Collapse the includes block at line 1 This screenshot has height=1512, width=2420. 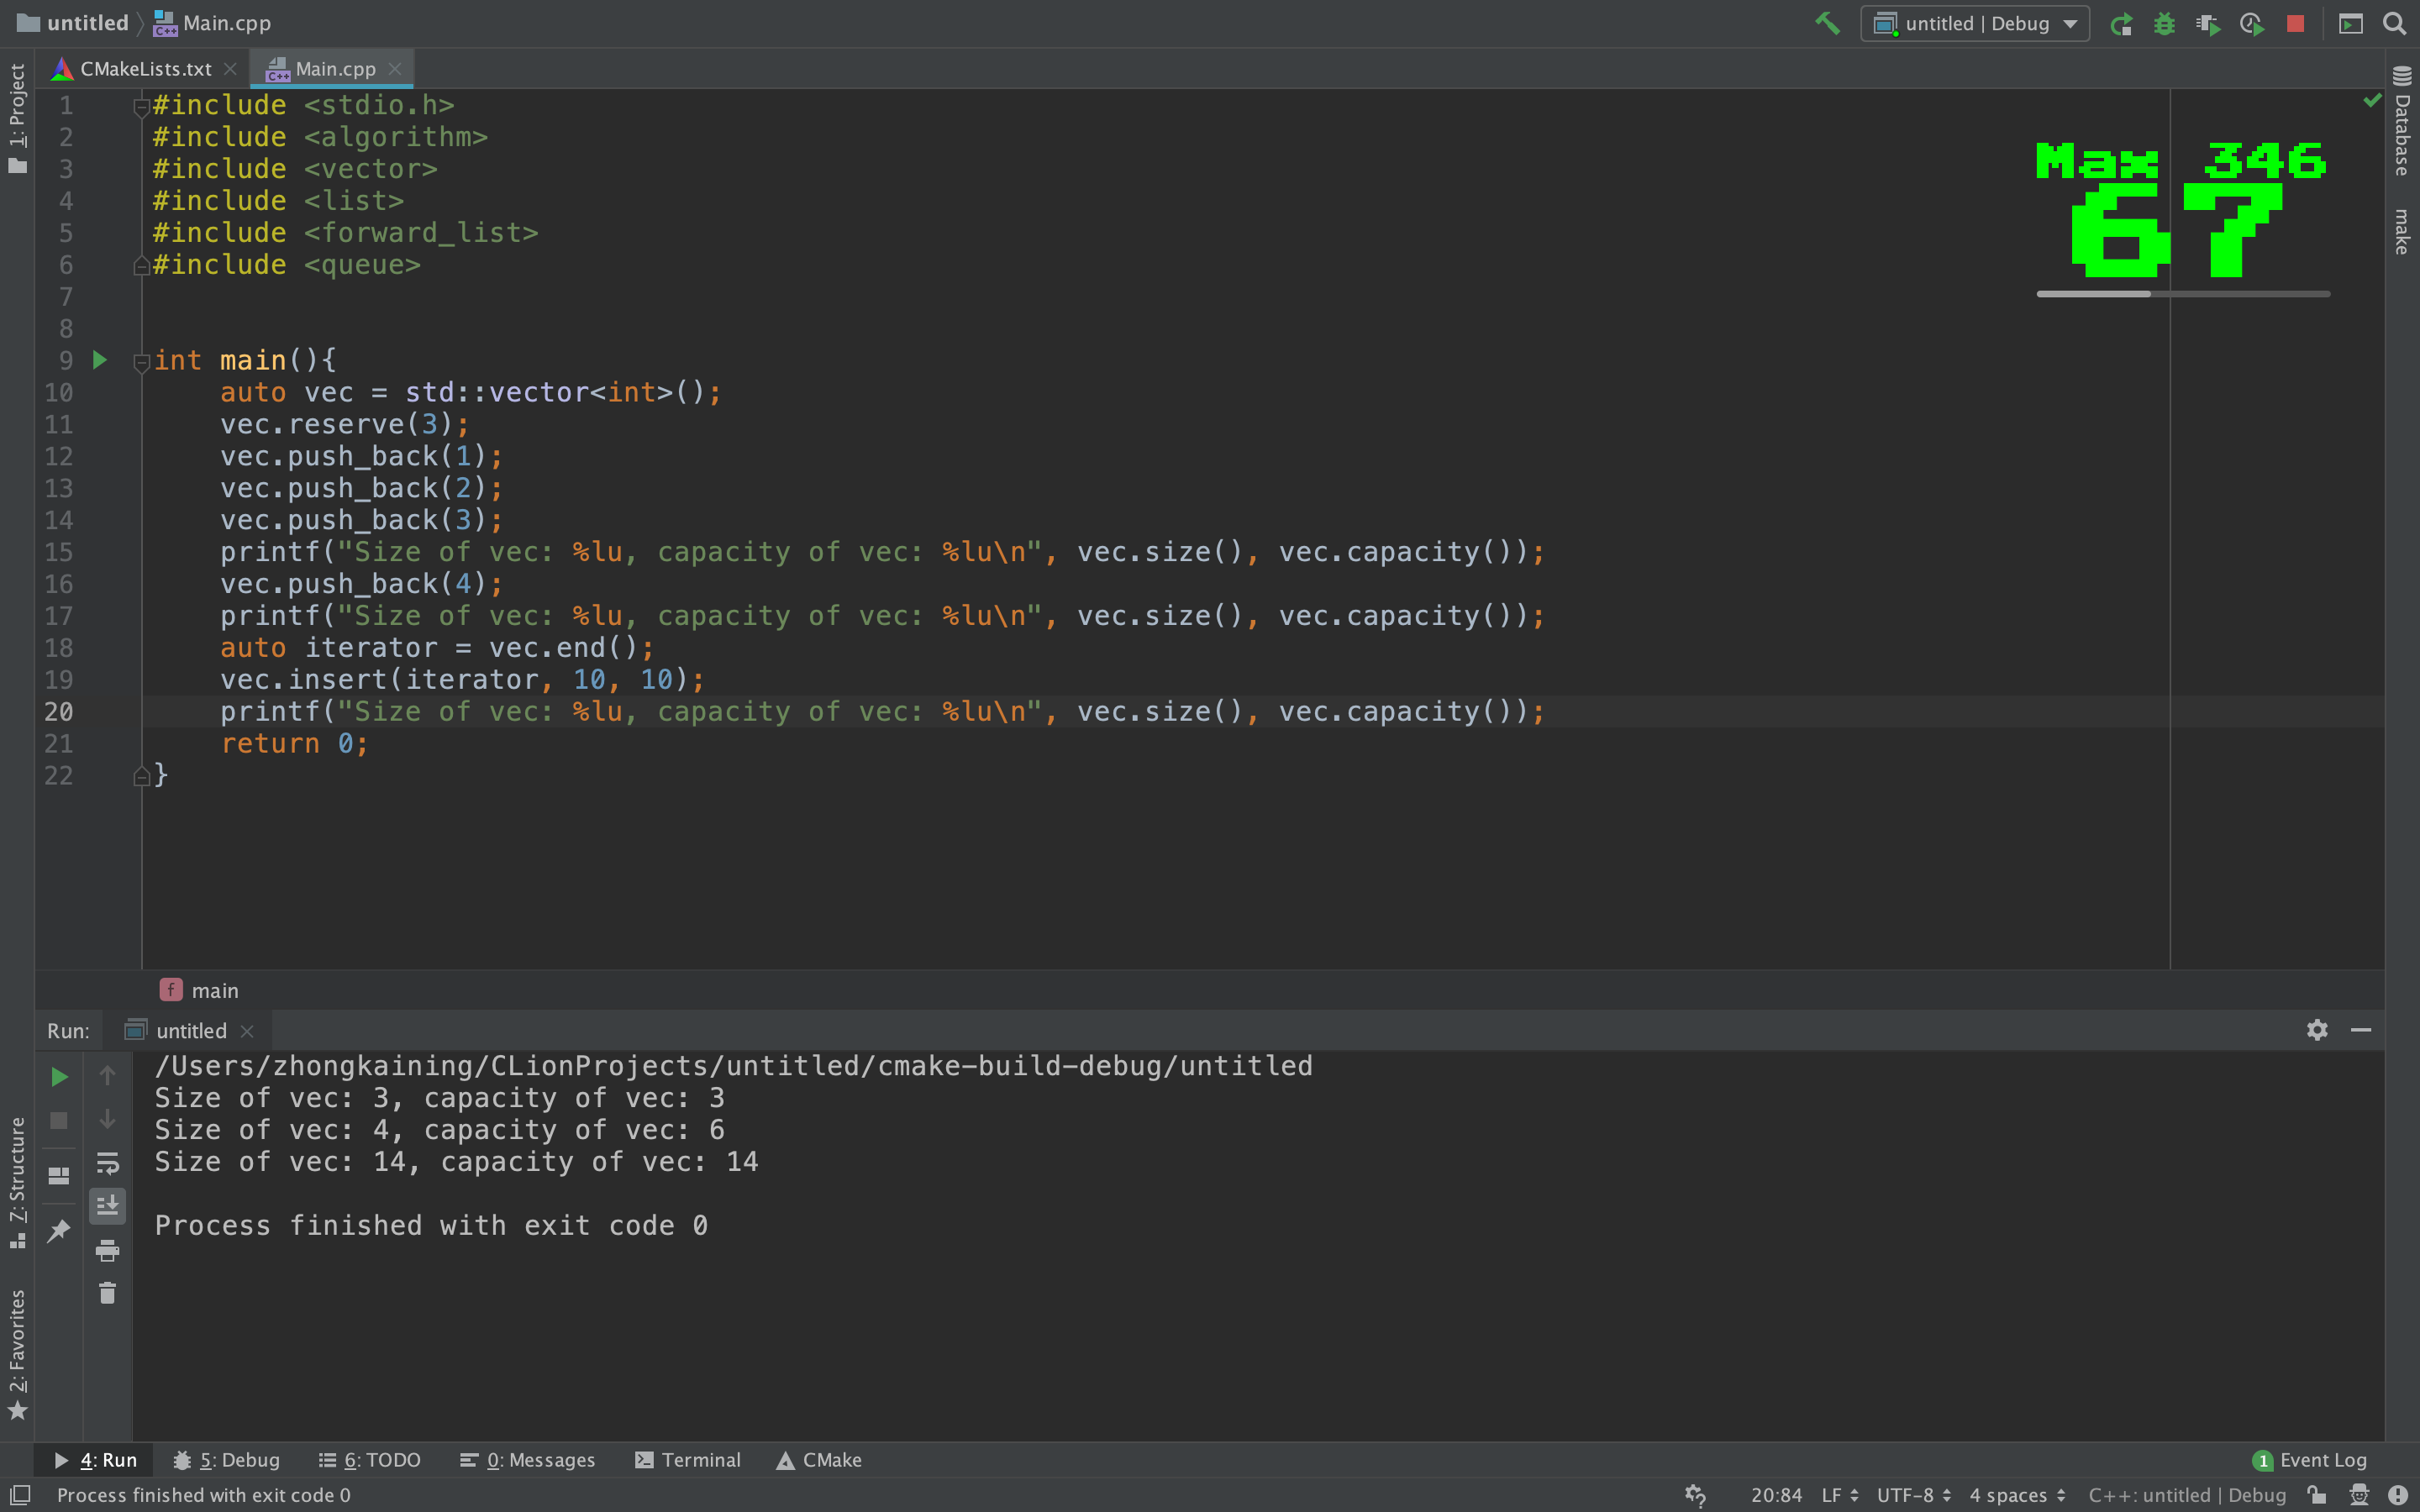pos(141,107)
